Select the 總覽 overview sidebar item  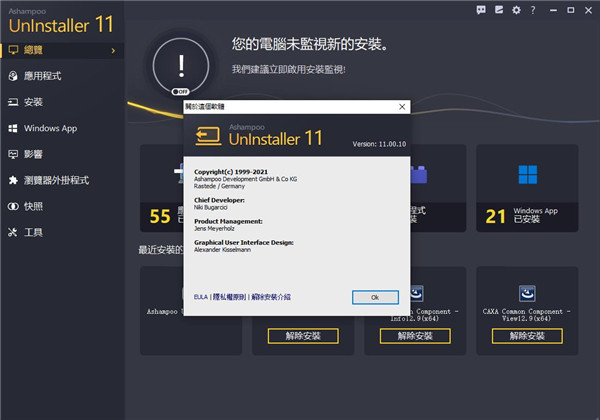pos(62,50)
